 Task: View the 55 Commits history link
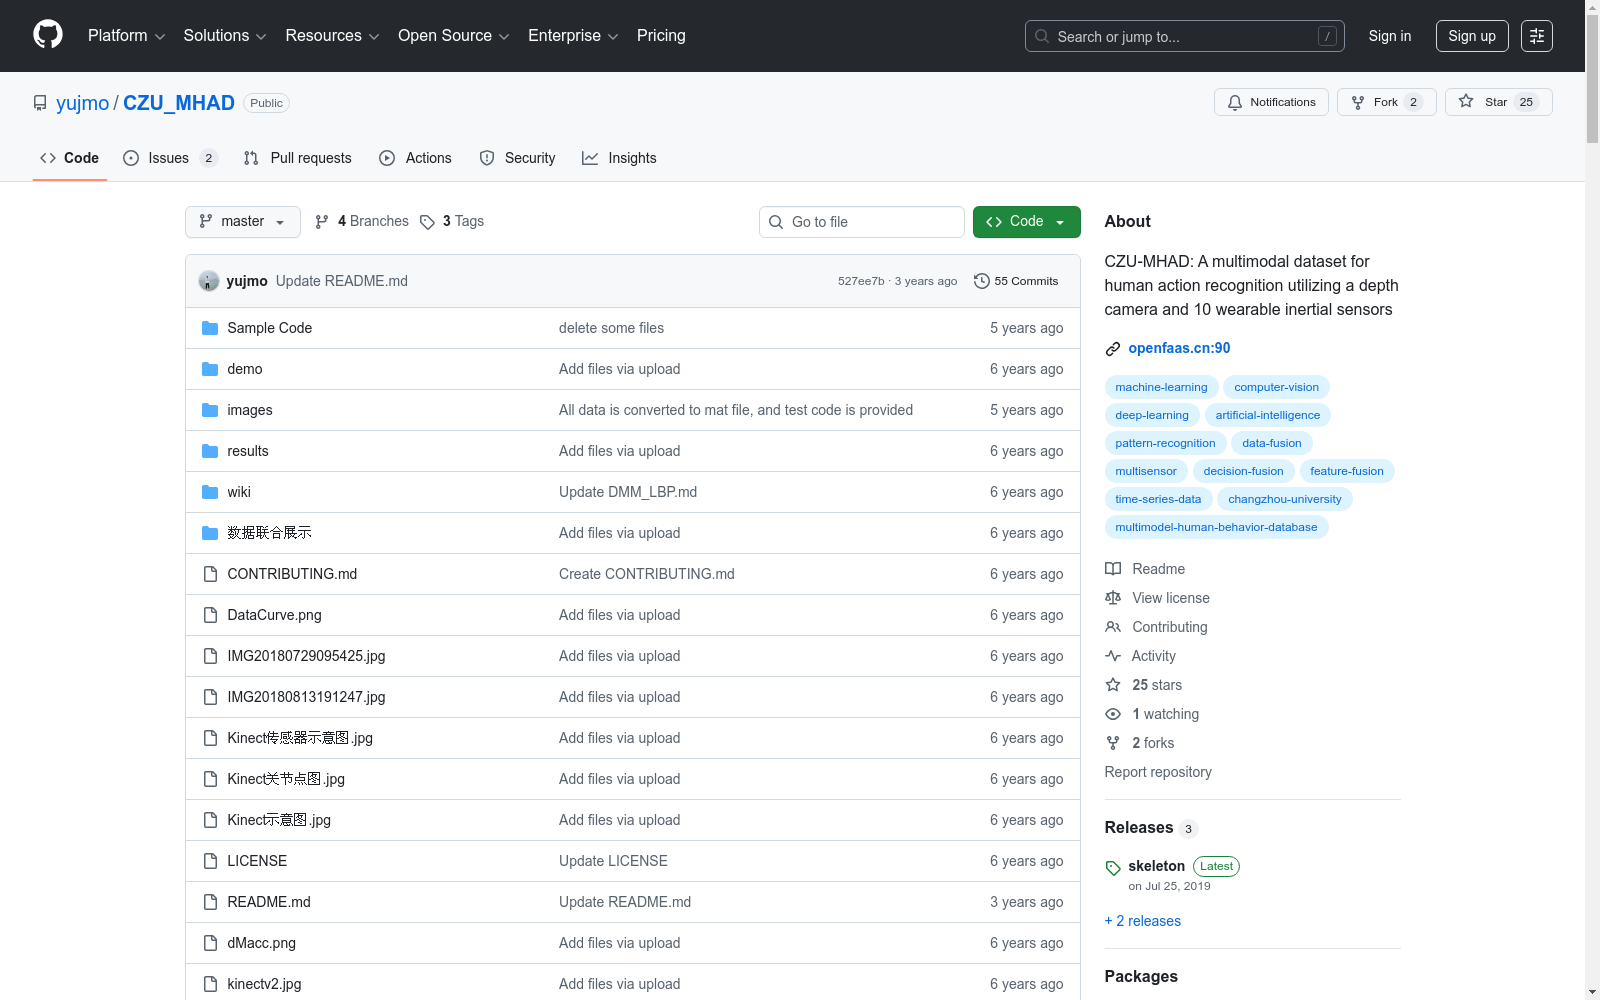[1016, 281]
